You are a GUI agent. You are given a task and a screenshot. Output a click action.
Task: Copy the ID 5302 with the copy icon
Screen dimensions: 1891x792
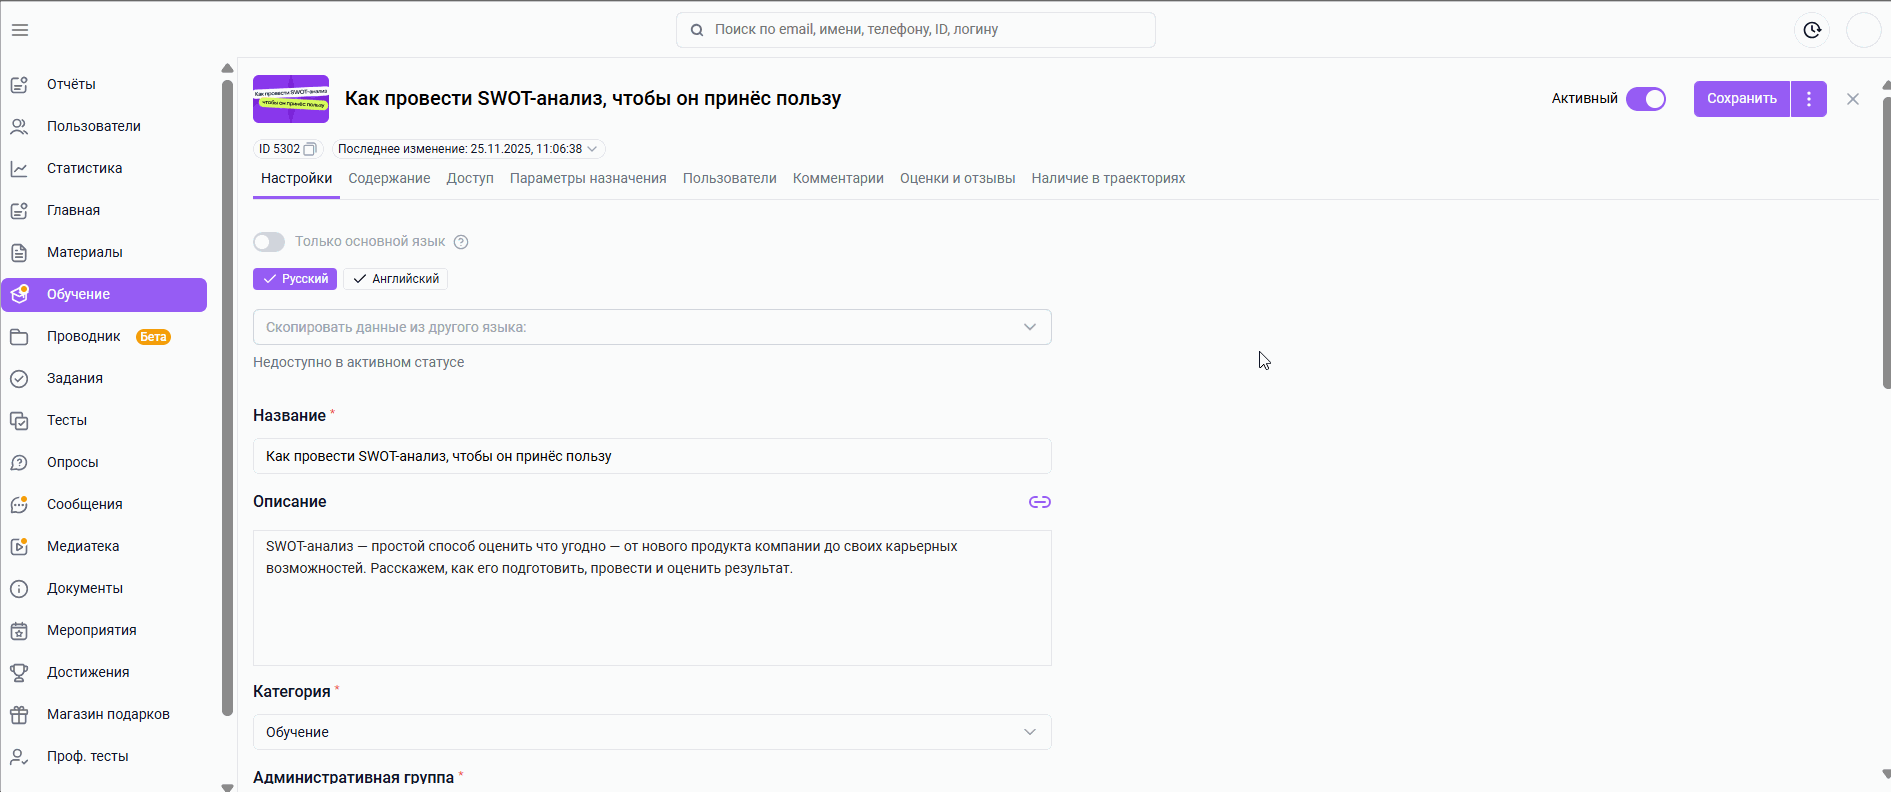pyautogui.click(x=310, y=149)
